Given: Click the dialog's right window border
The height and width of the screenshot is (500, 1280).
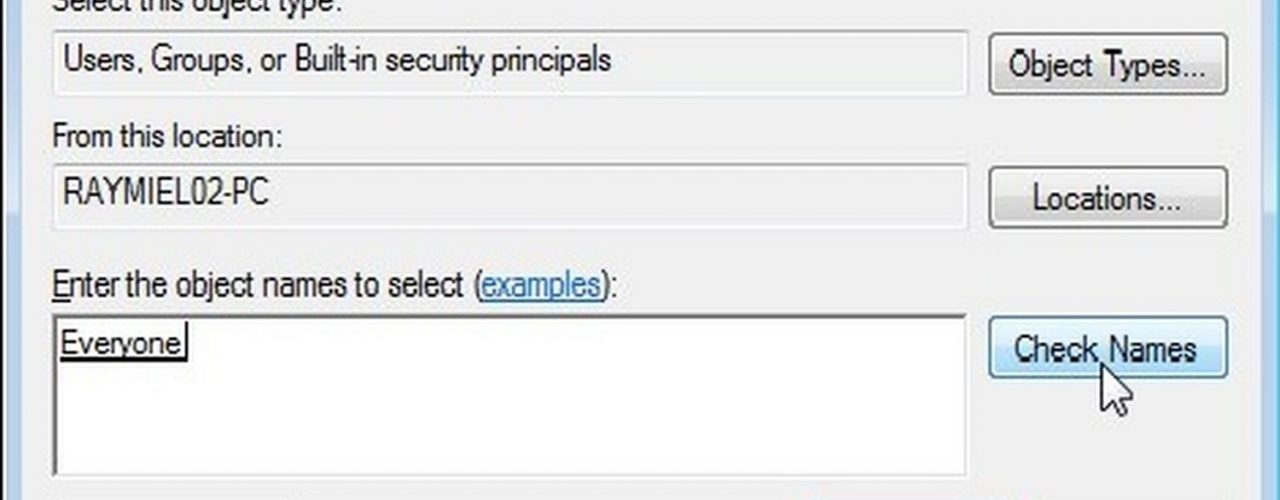Looking at the screenshot, I should [x=1272, y=250].
